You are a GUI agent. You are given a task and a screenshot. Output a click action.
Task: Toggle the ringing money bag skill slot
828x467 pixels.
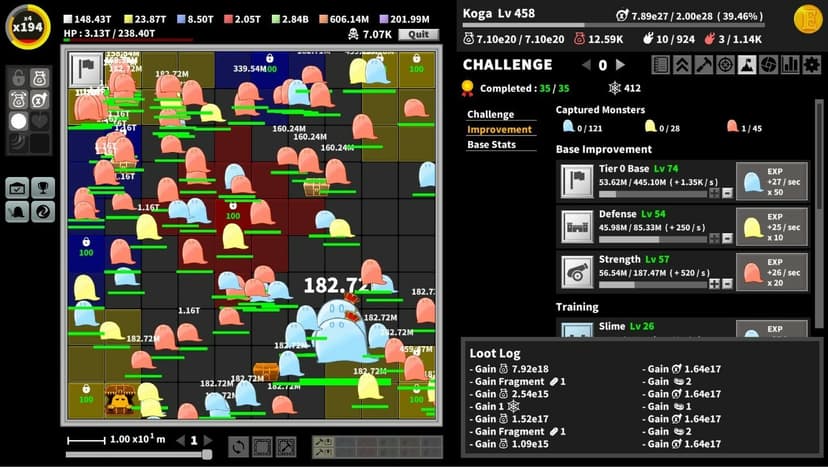tap(18, 100)
